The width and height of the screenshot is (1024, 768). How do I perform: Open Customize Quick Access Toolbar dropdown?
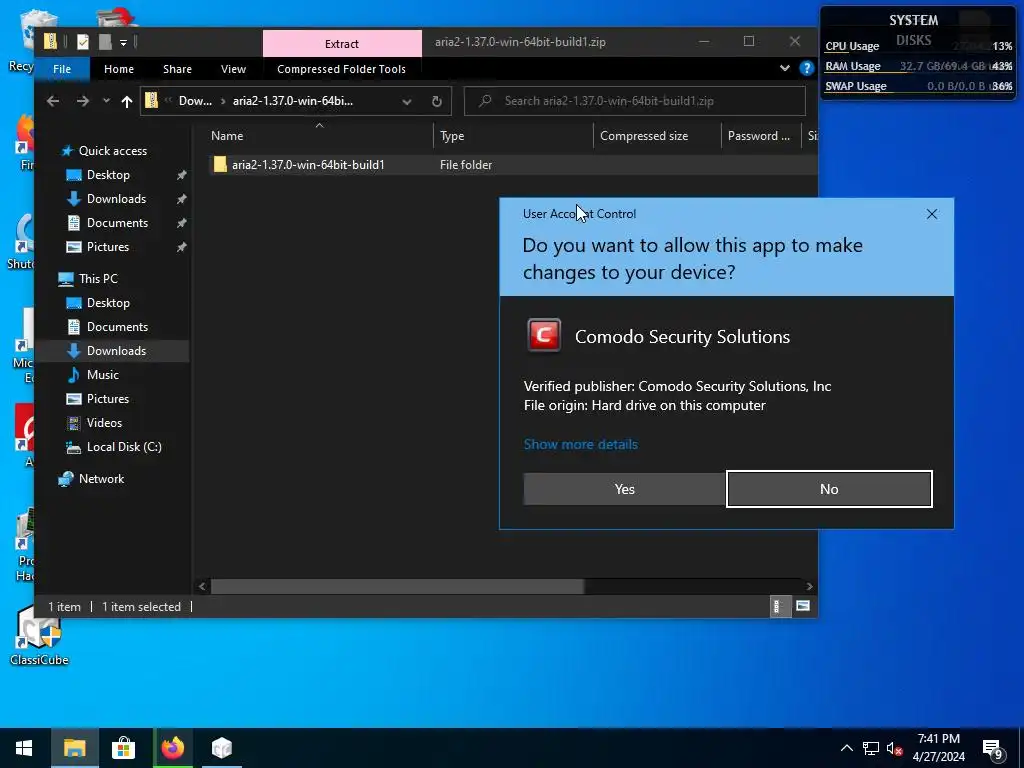coord(123,42)
